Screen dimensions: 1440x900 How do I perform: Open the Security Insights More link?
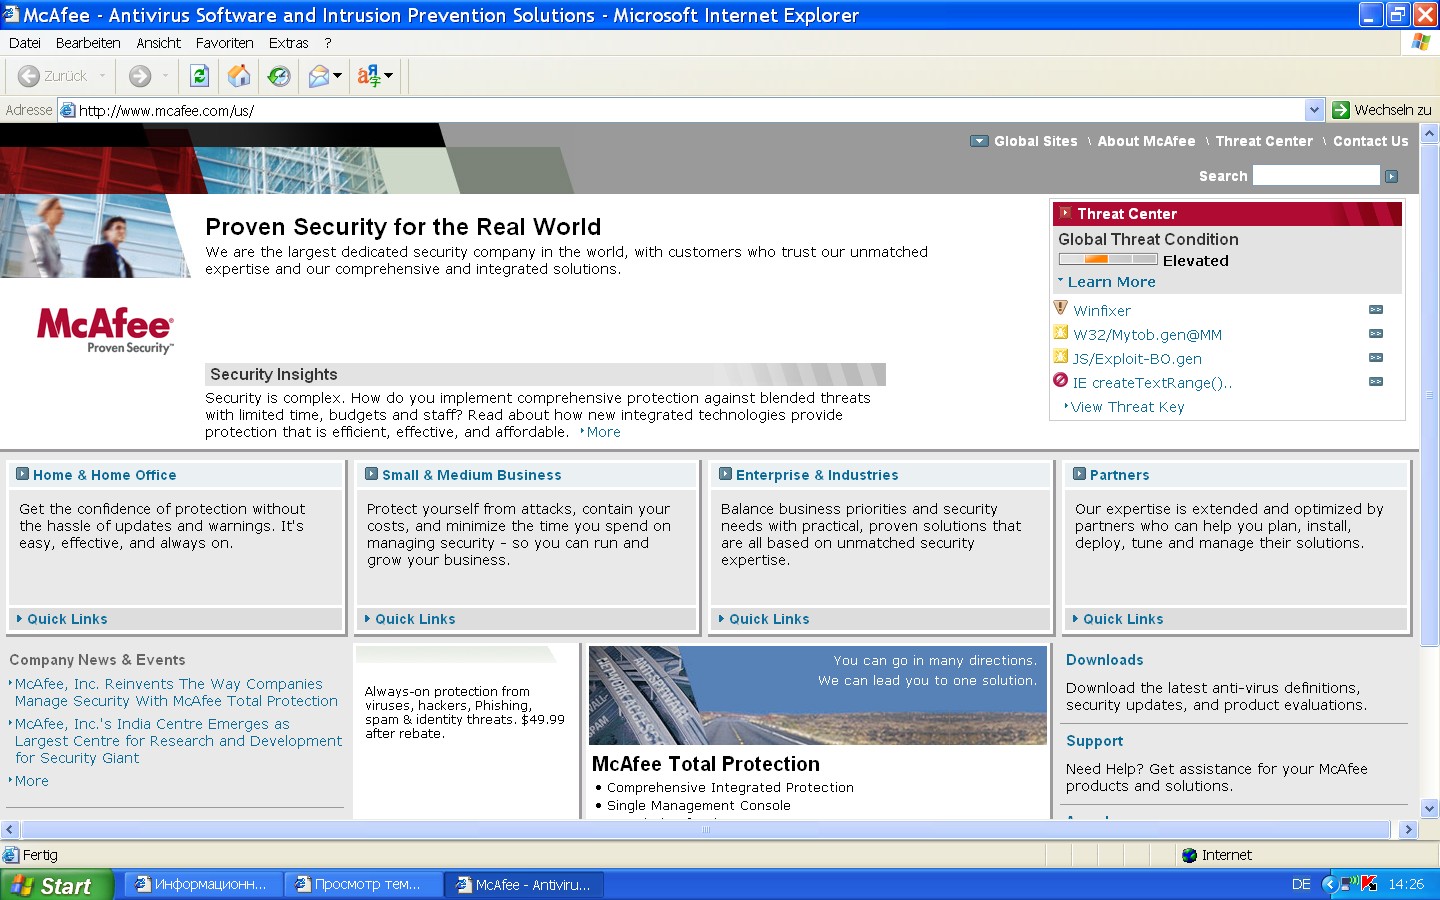[603, 432]
